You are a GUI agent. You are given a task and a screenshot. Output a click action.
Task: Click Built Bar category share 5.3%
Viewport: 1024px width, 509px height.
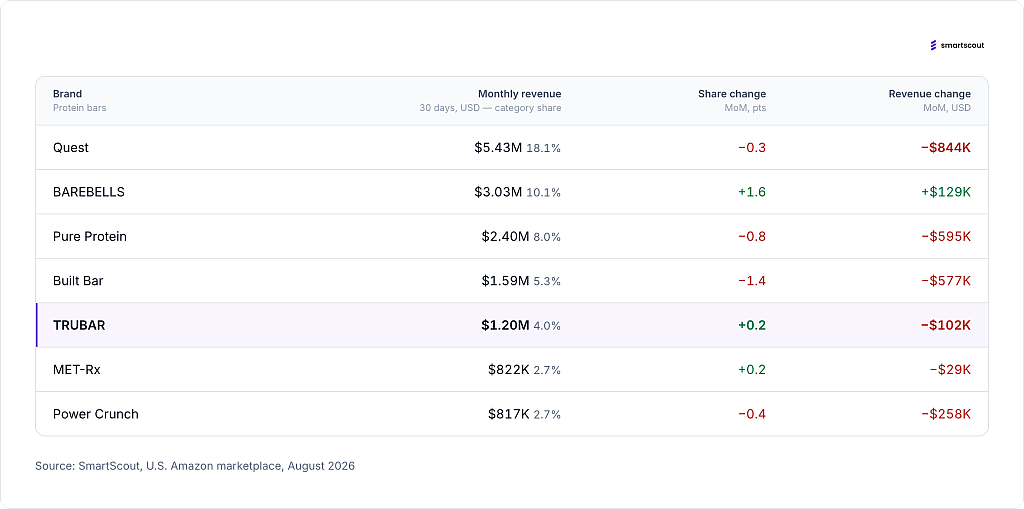click(547, 282)
